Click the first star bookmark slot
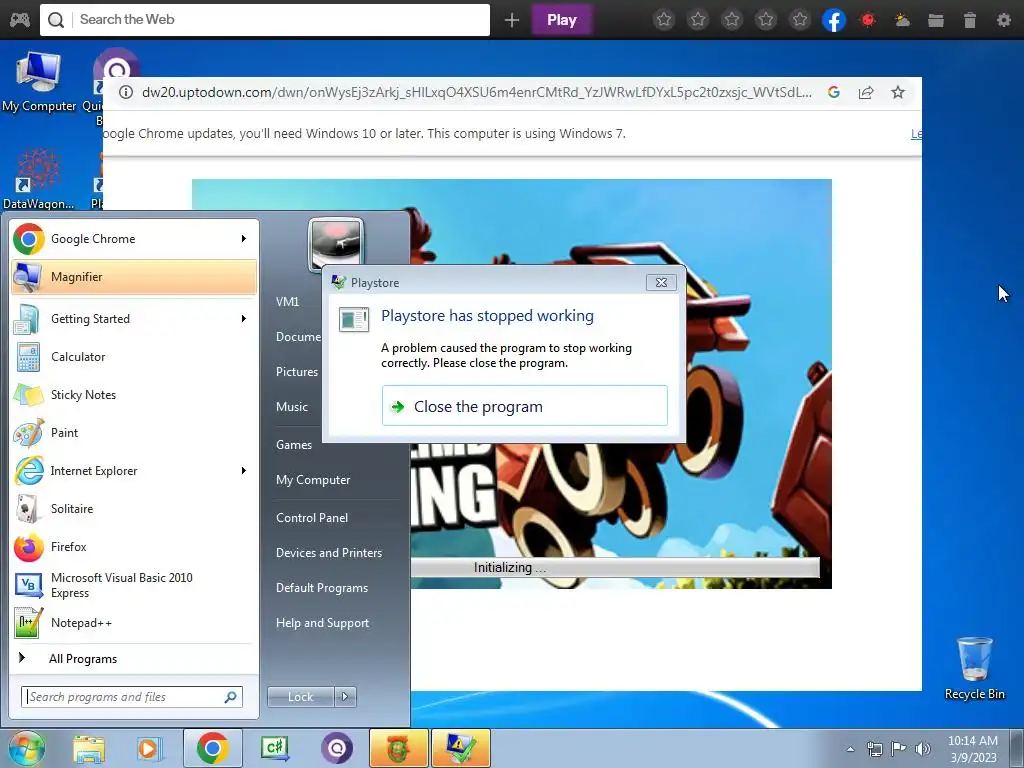Screen dimensions: 1024x768 pos(664,20)
